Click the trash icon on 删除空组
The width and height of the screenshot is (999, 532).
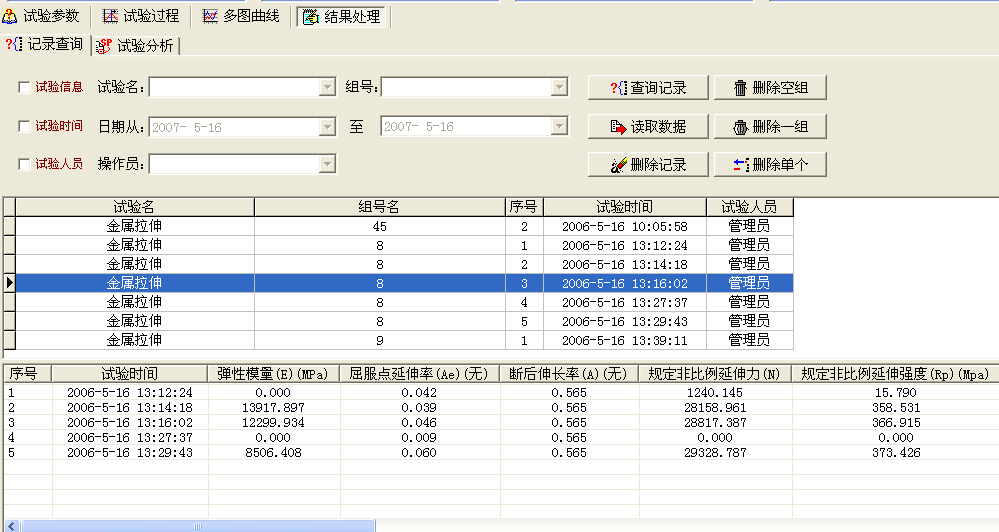pyautogui.click(x=740, y=88)
